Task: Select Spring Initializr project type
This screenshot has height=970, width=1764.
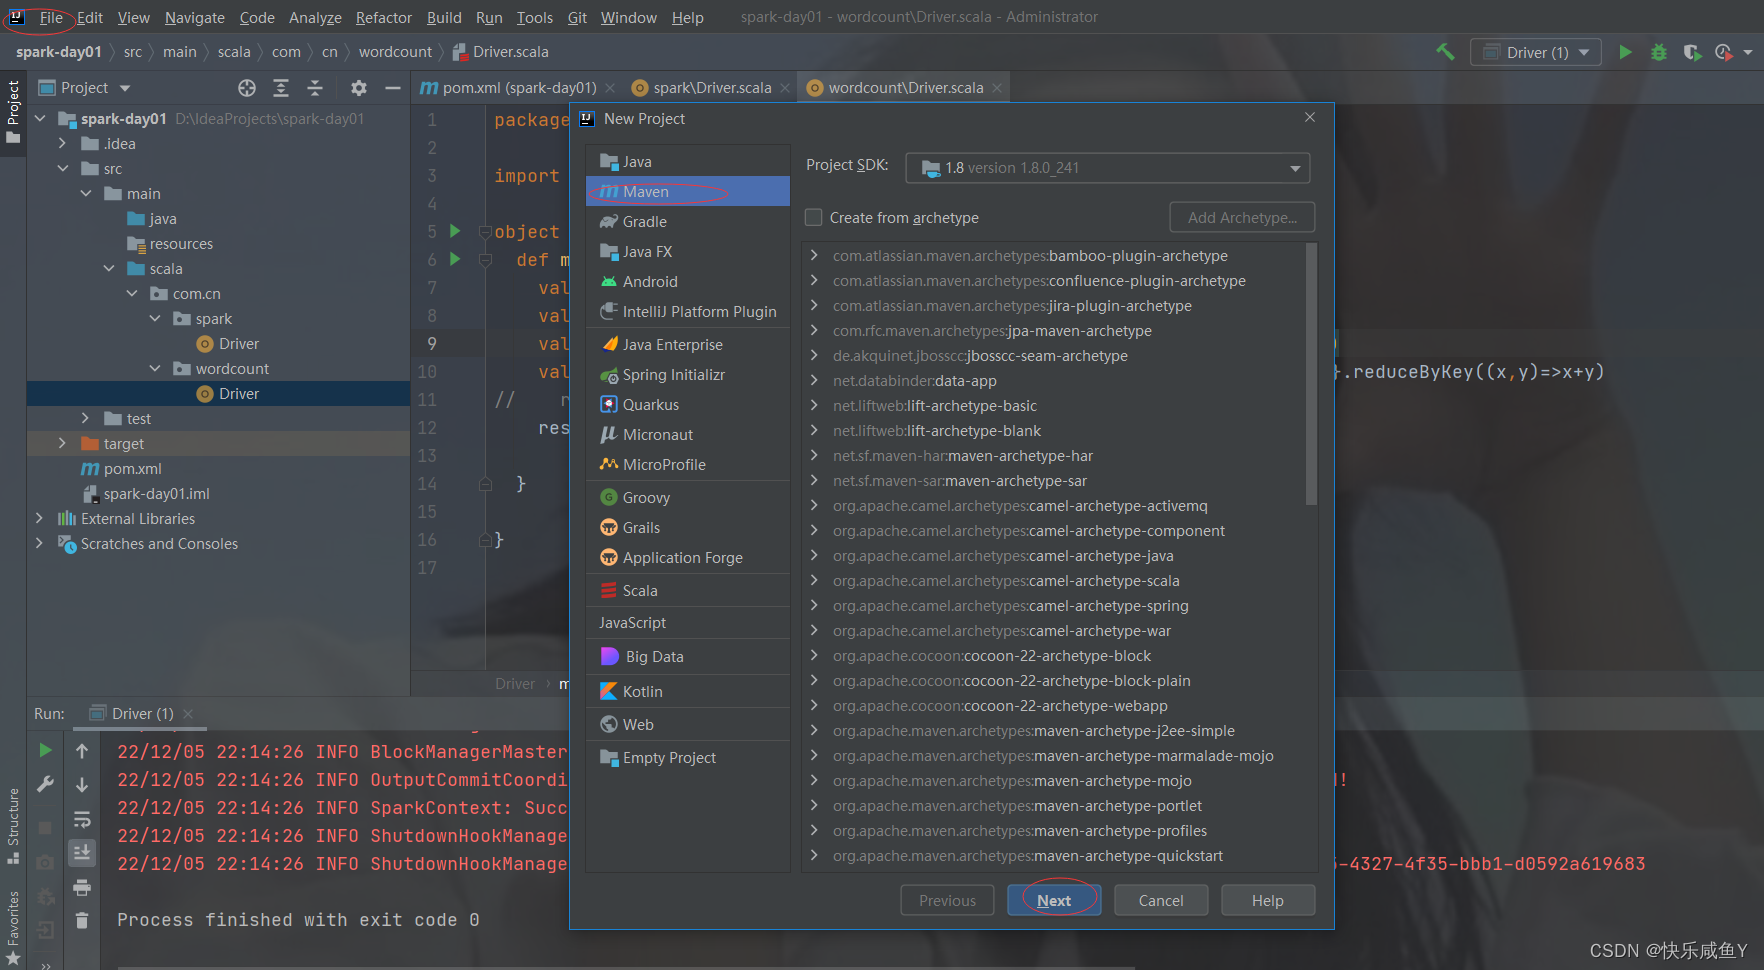Action: (x=688, y=375)
